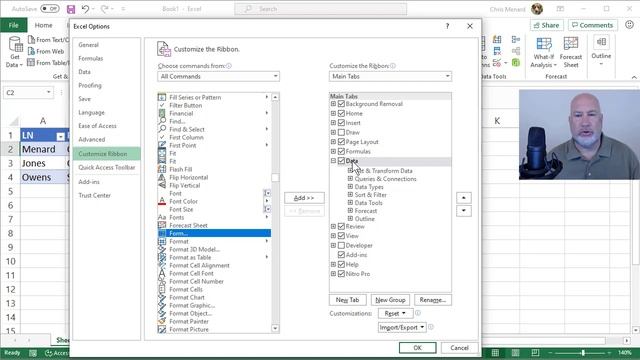
Task: Open the Advanced options category
Action: coord(92,140)
